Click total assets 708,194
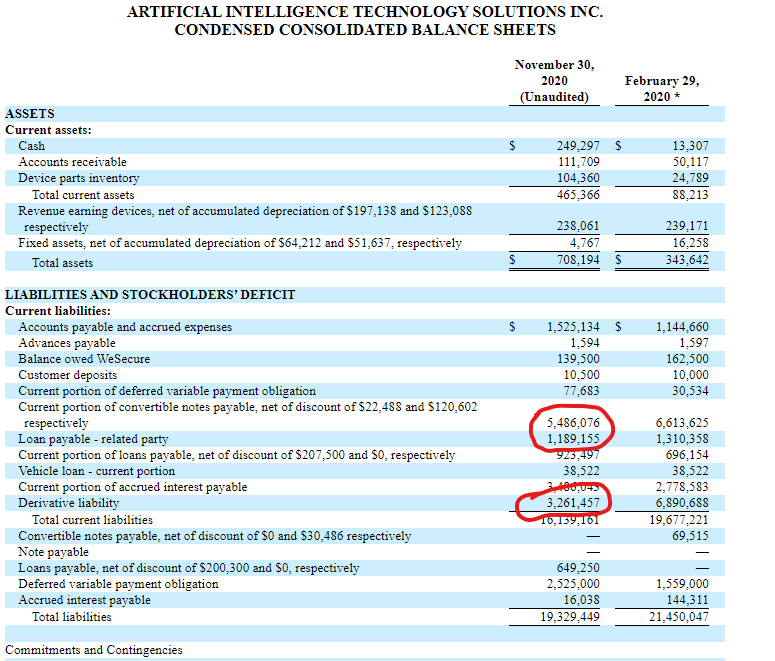The image size is (775, 661). [578, 260]
